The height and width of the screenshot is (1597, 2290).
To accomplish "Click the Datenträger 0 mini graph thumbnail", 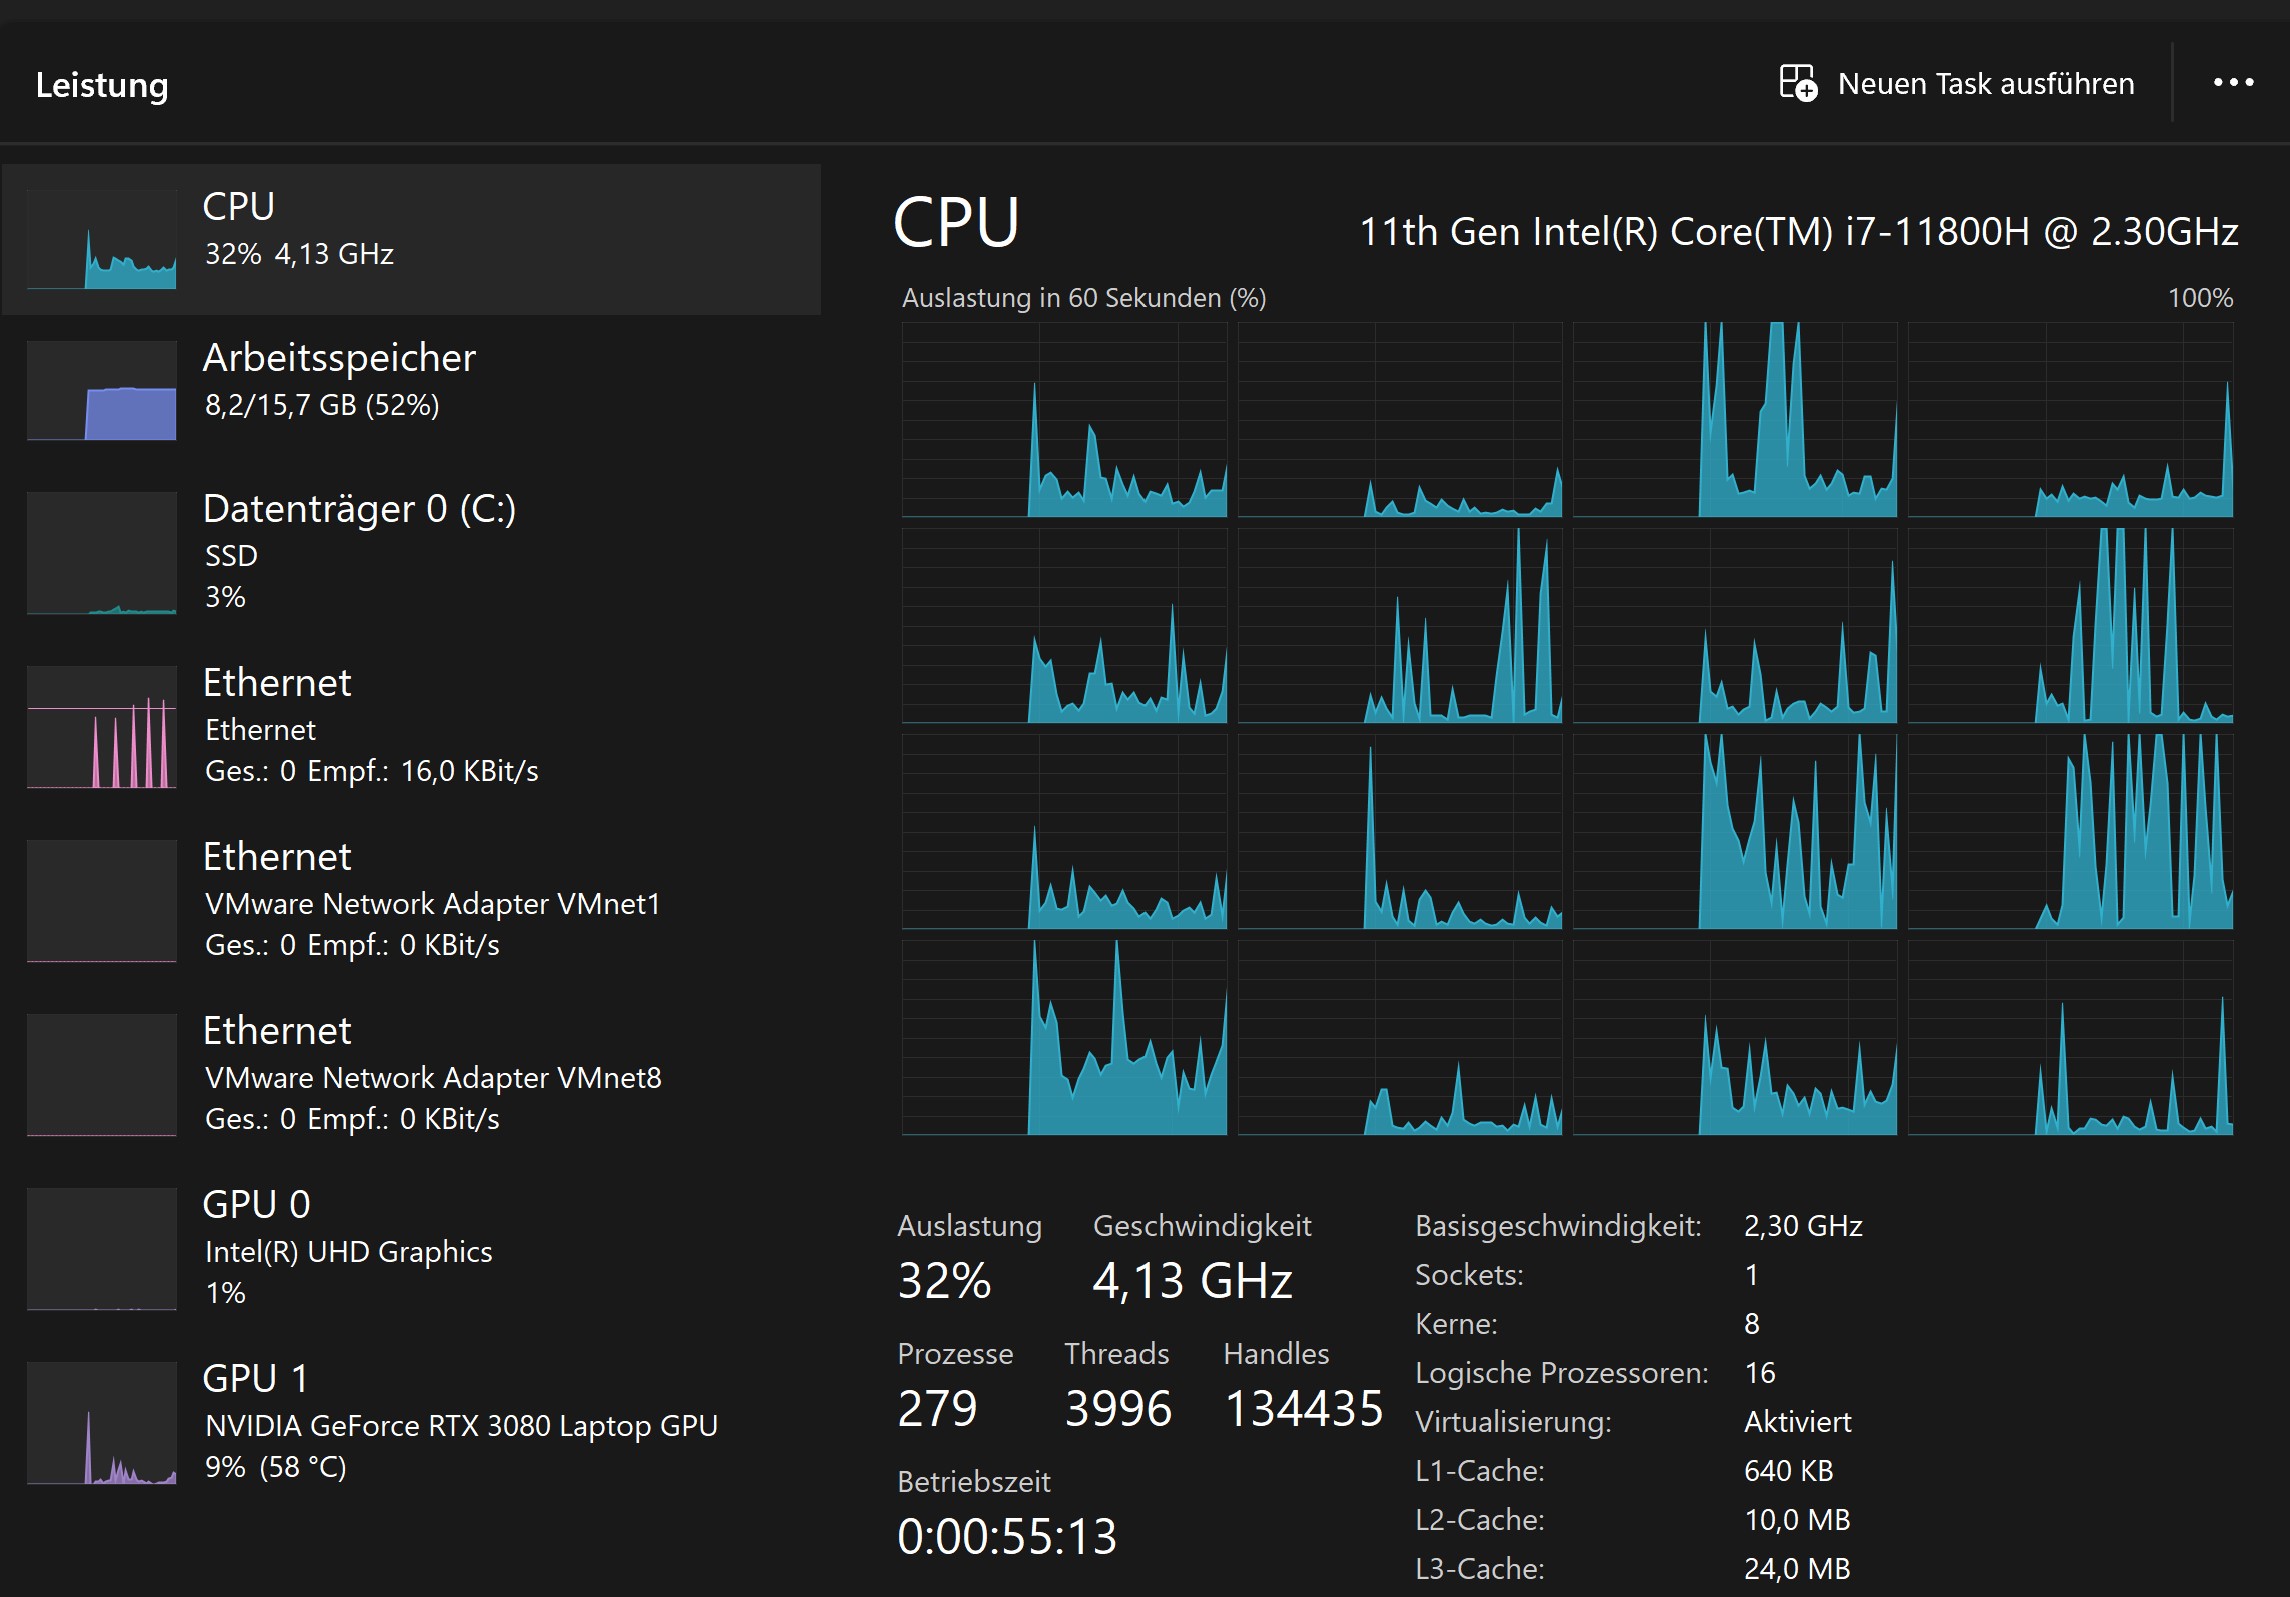I will pos(102,553).
